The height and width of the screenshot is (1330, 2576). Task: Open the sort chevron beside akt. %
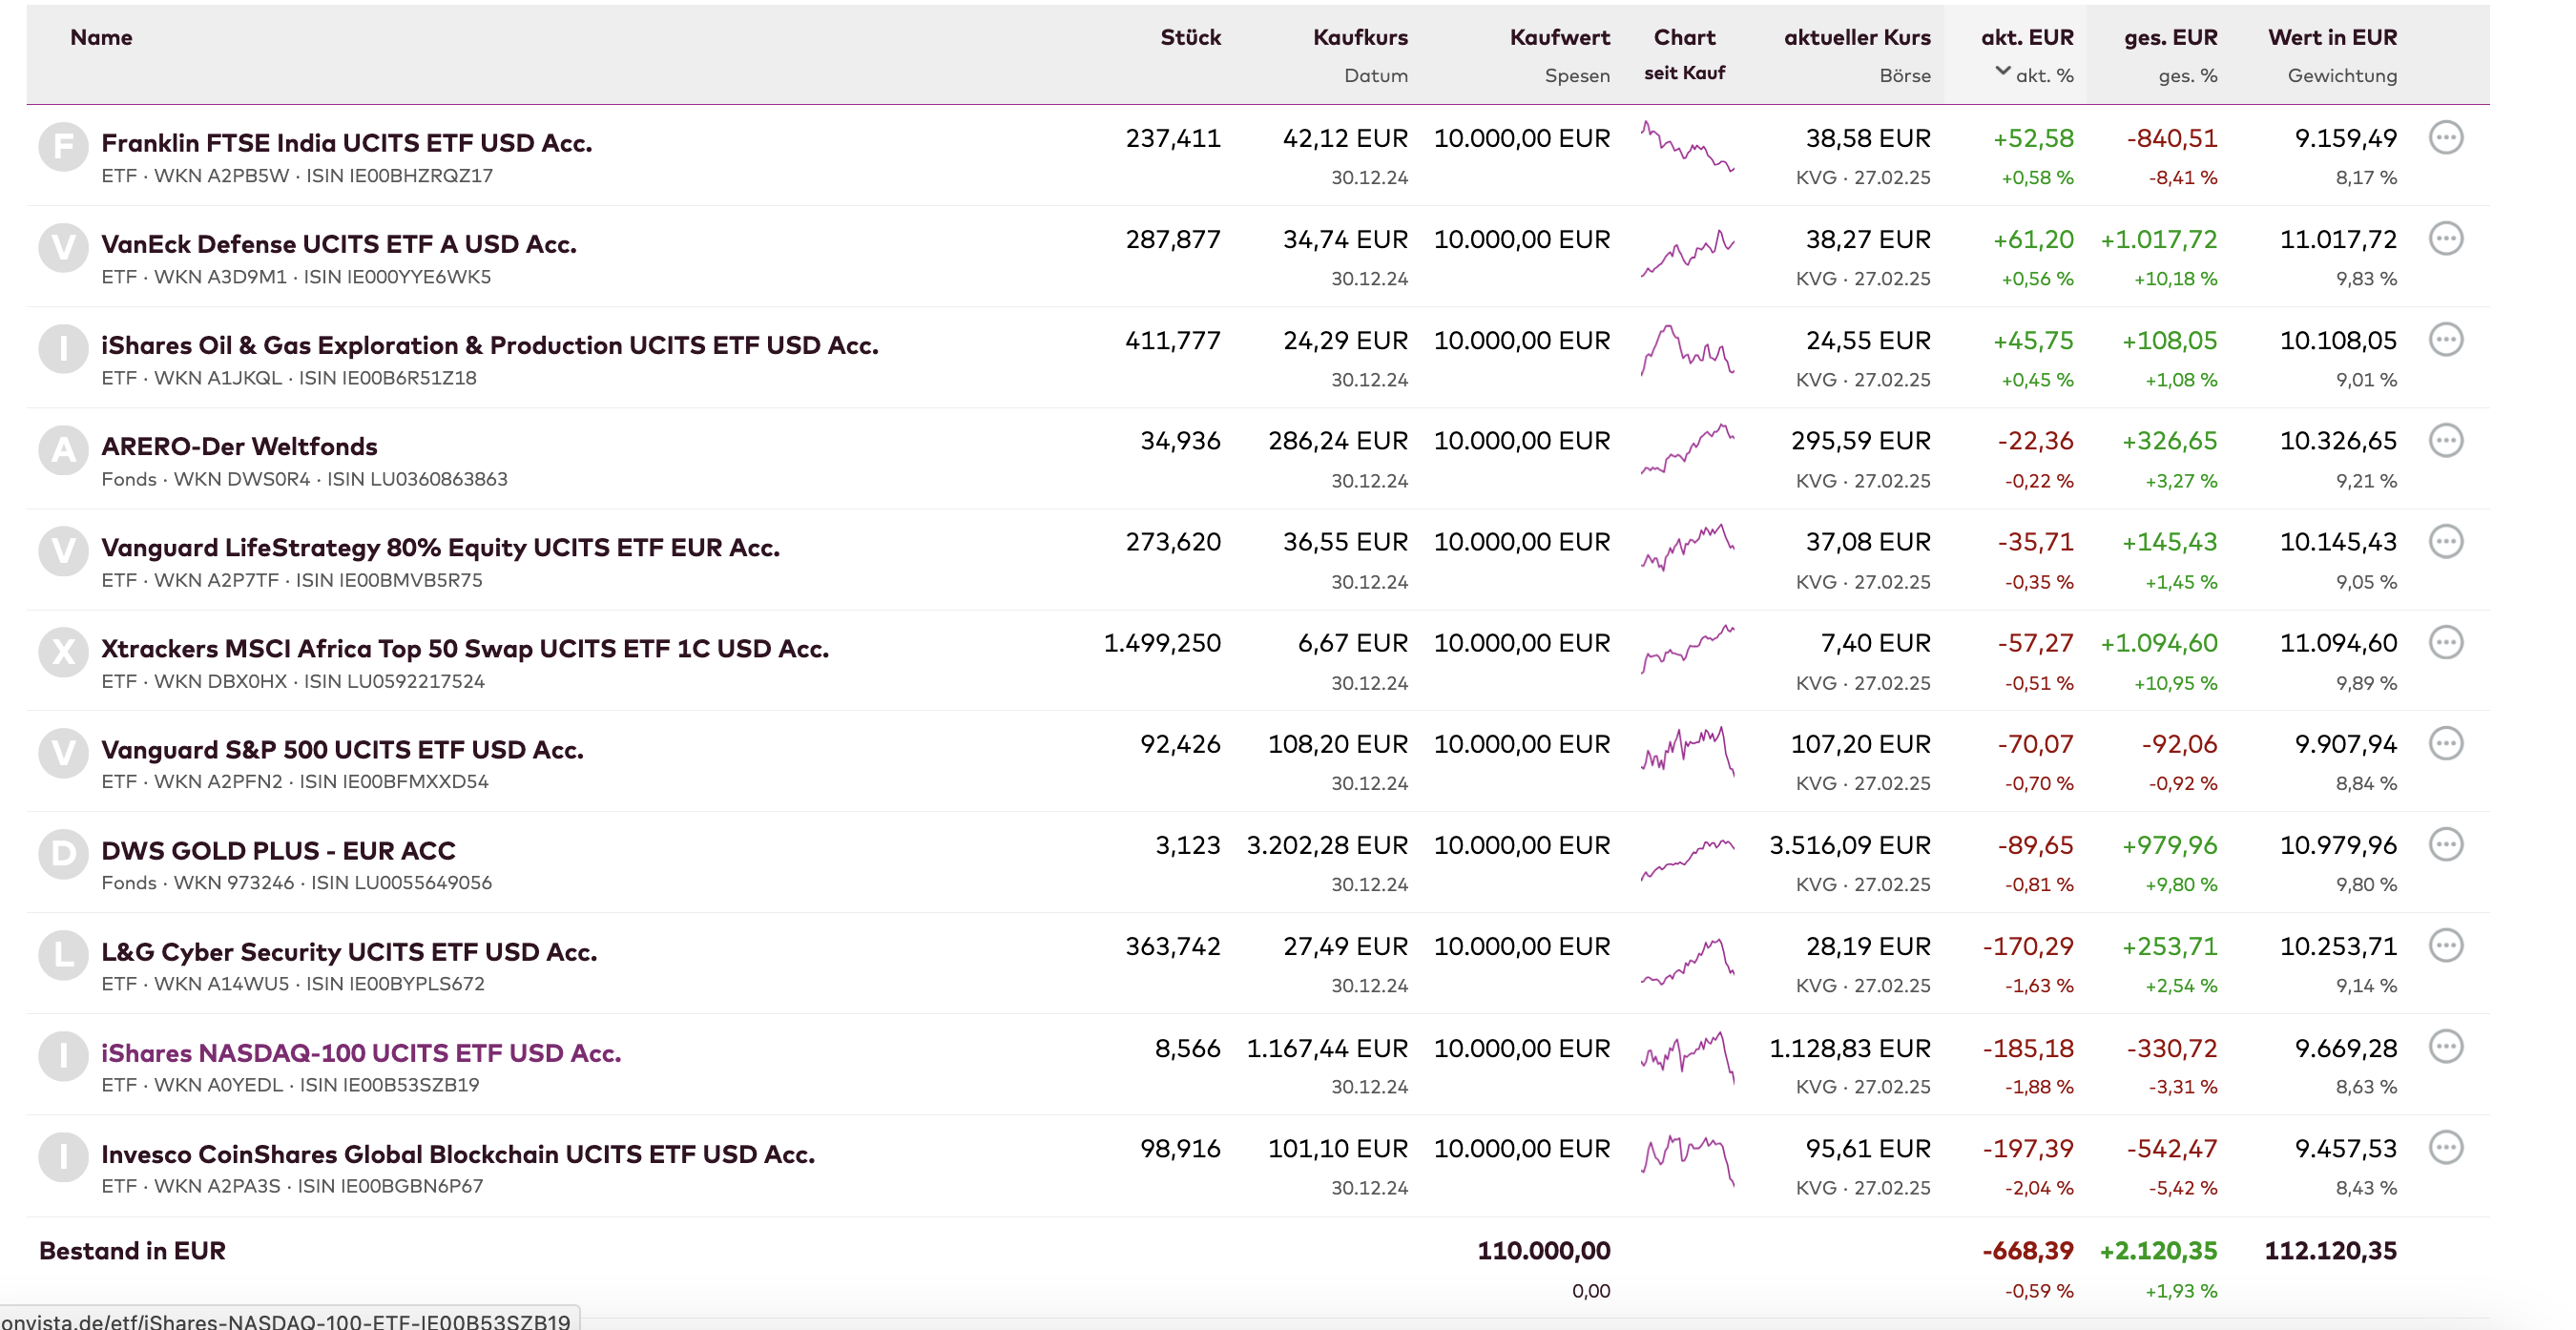pos(2002,71)
